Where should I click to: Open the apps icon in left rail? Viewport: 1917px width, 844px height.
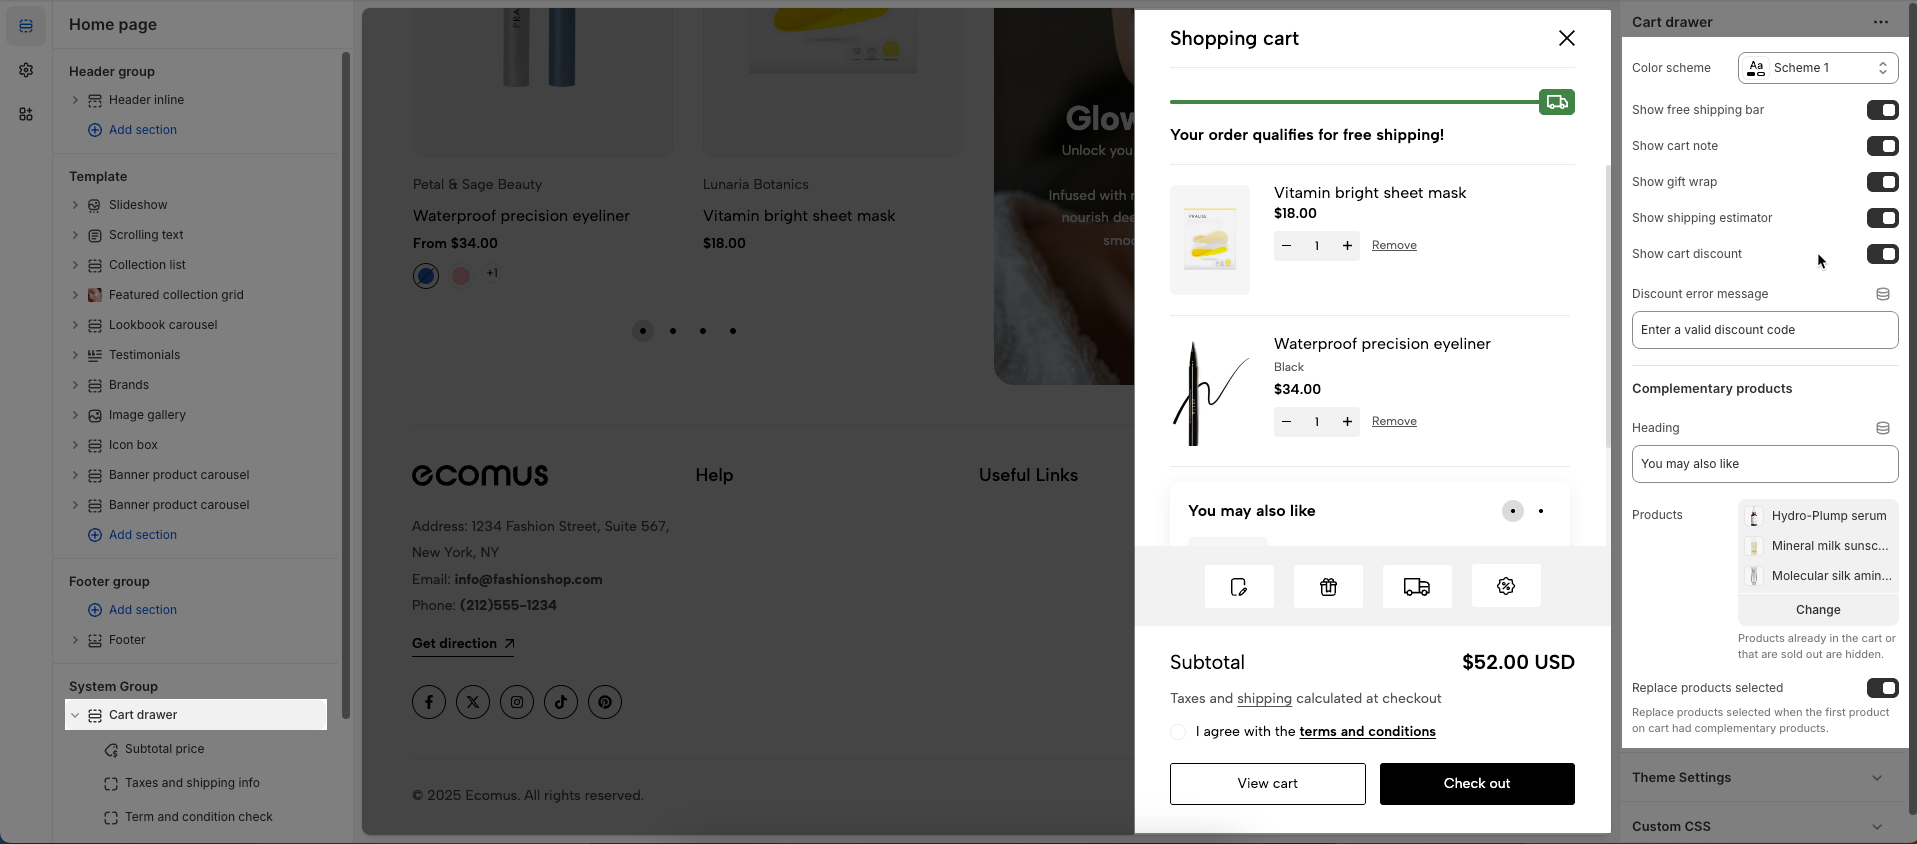coord(26,114)
